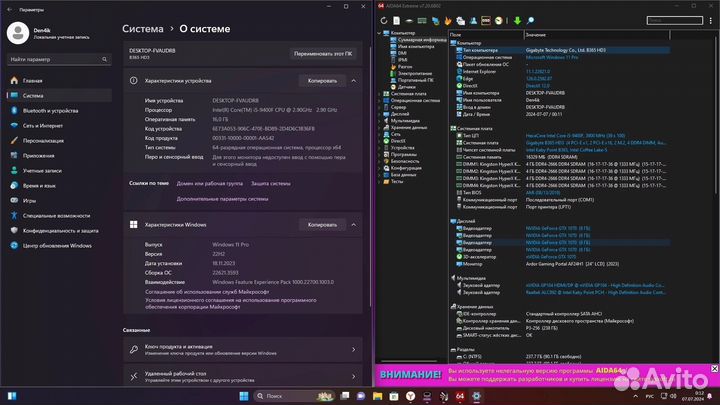
Task: Click the AIDA64 user icon in toolbar
Action: click(x=473, y=21)
